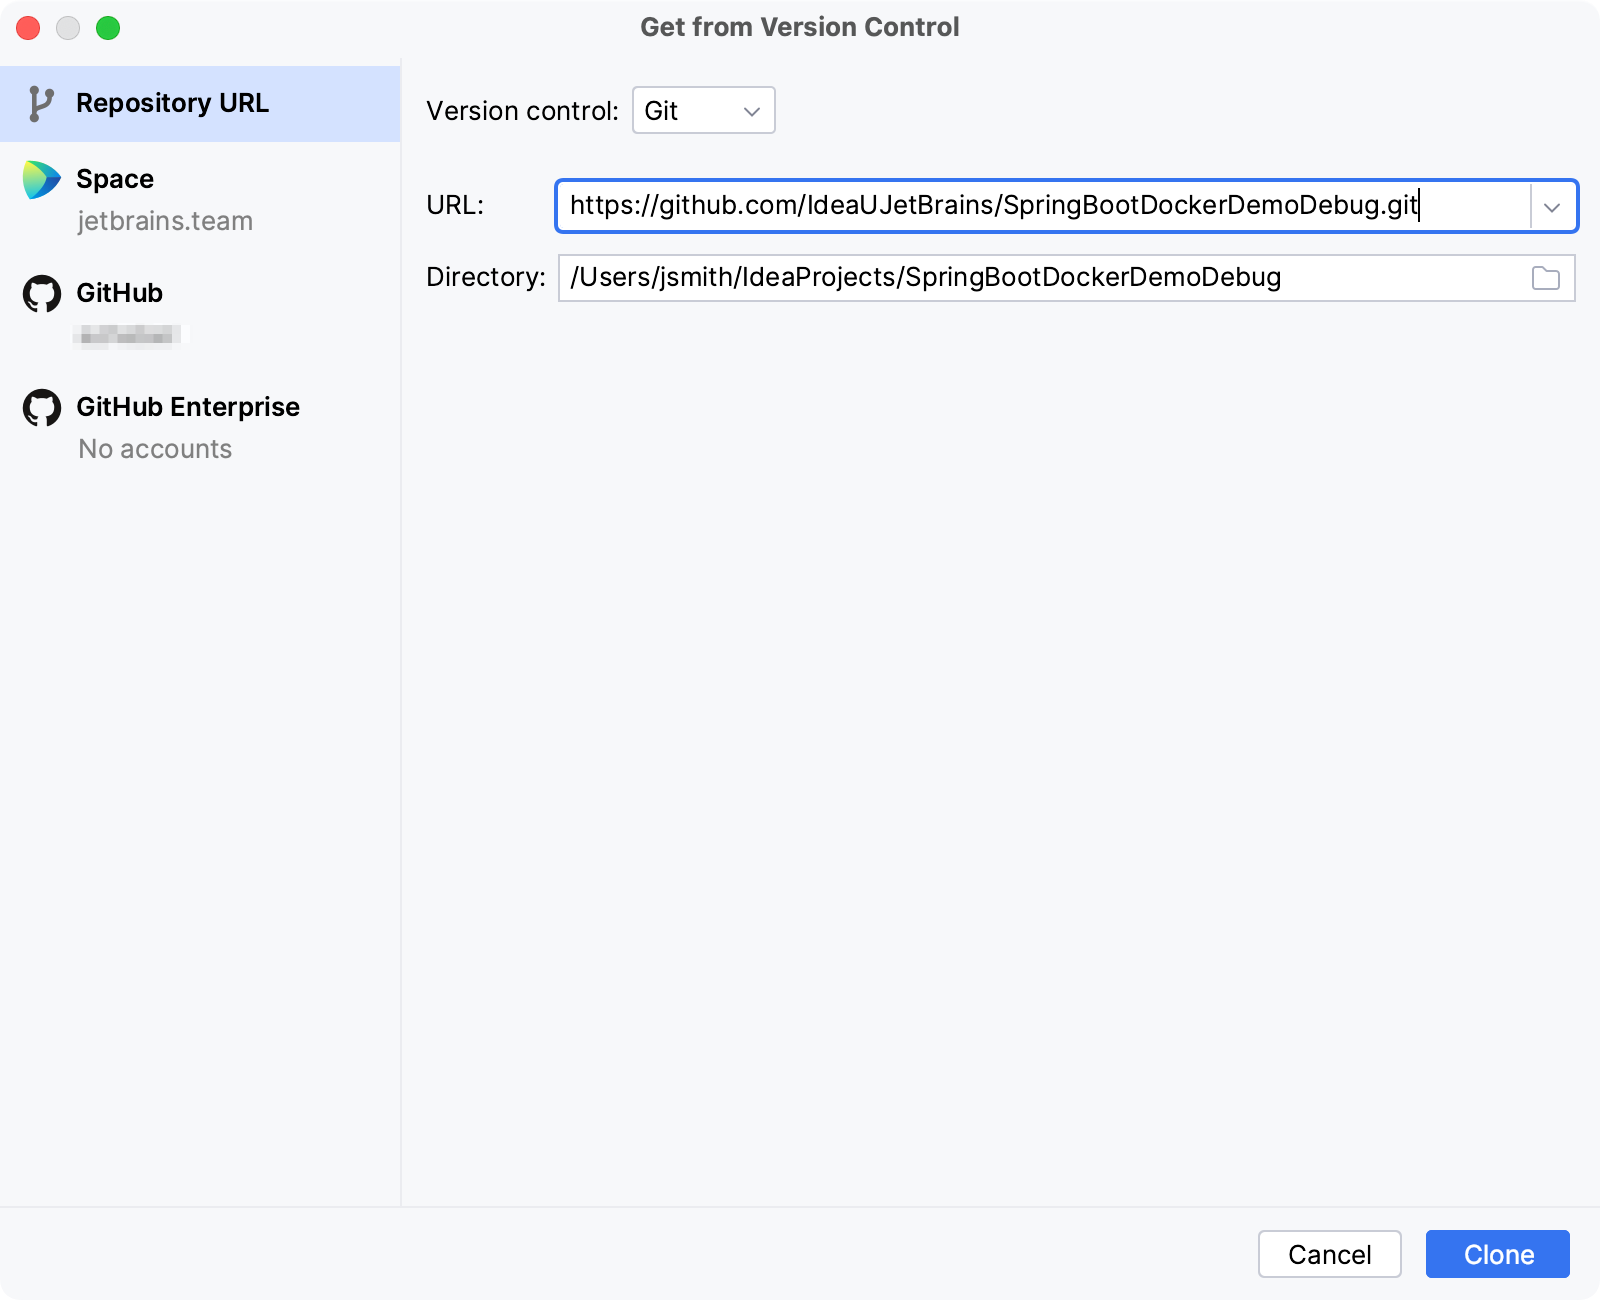Viewport: 1600px width, 1300px height.
Task: Focus the Directory path field
Action: pos(1000,278)
